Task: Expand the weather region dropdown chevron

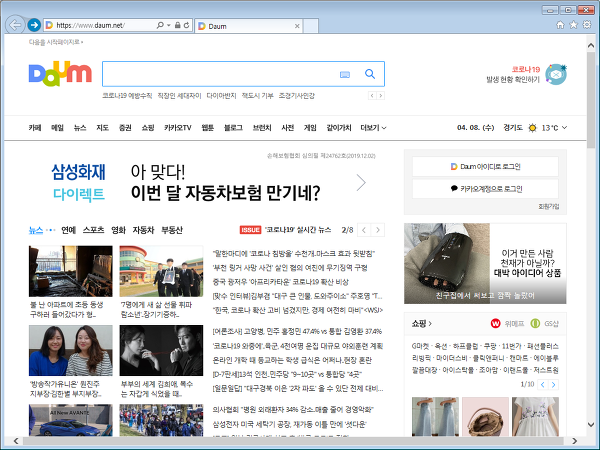Action: pyautogui.click(x=564, y=128)
